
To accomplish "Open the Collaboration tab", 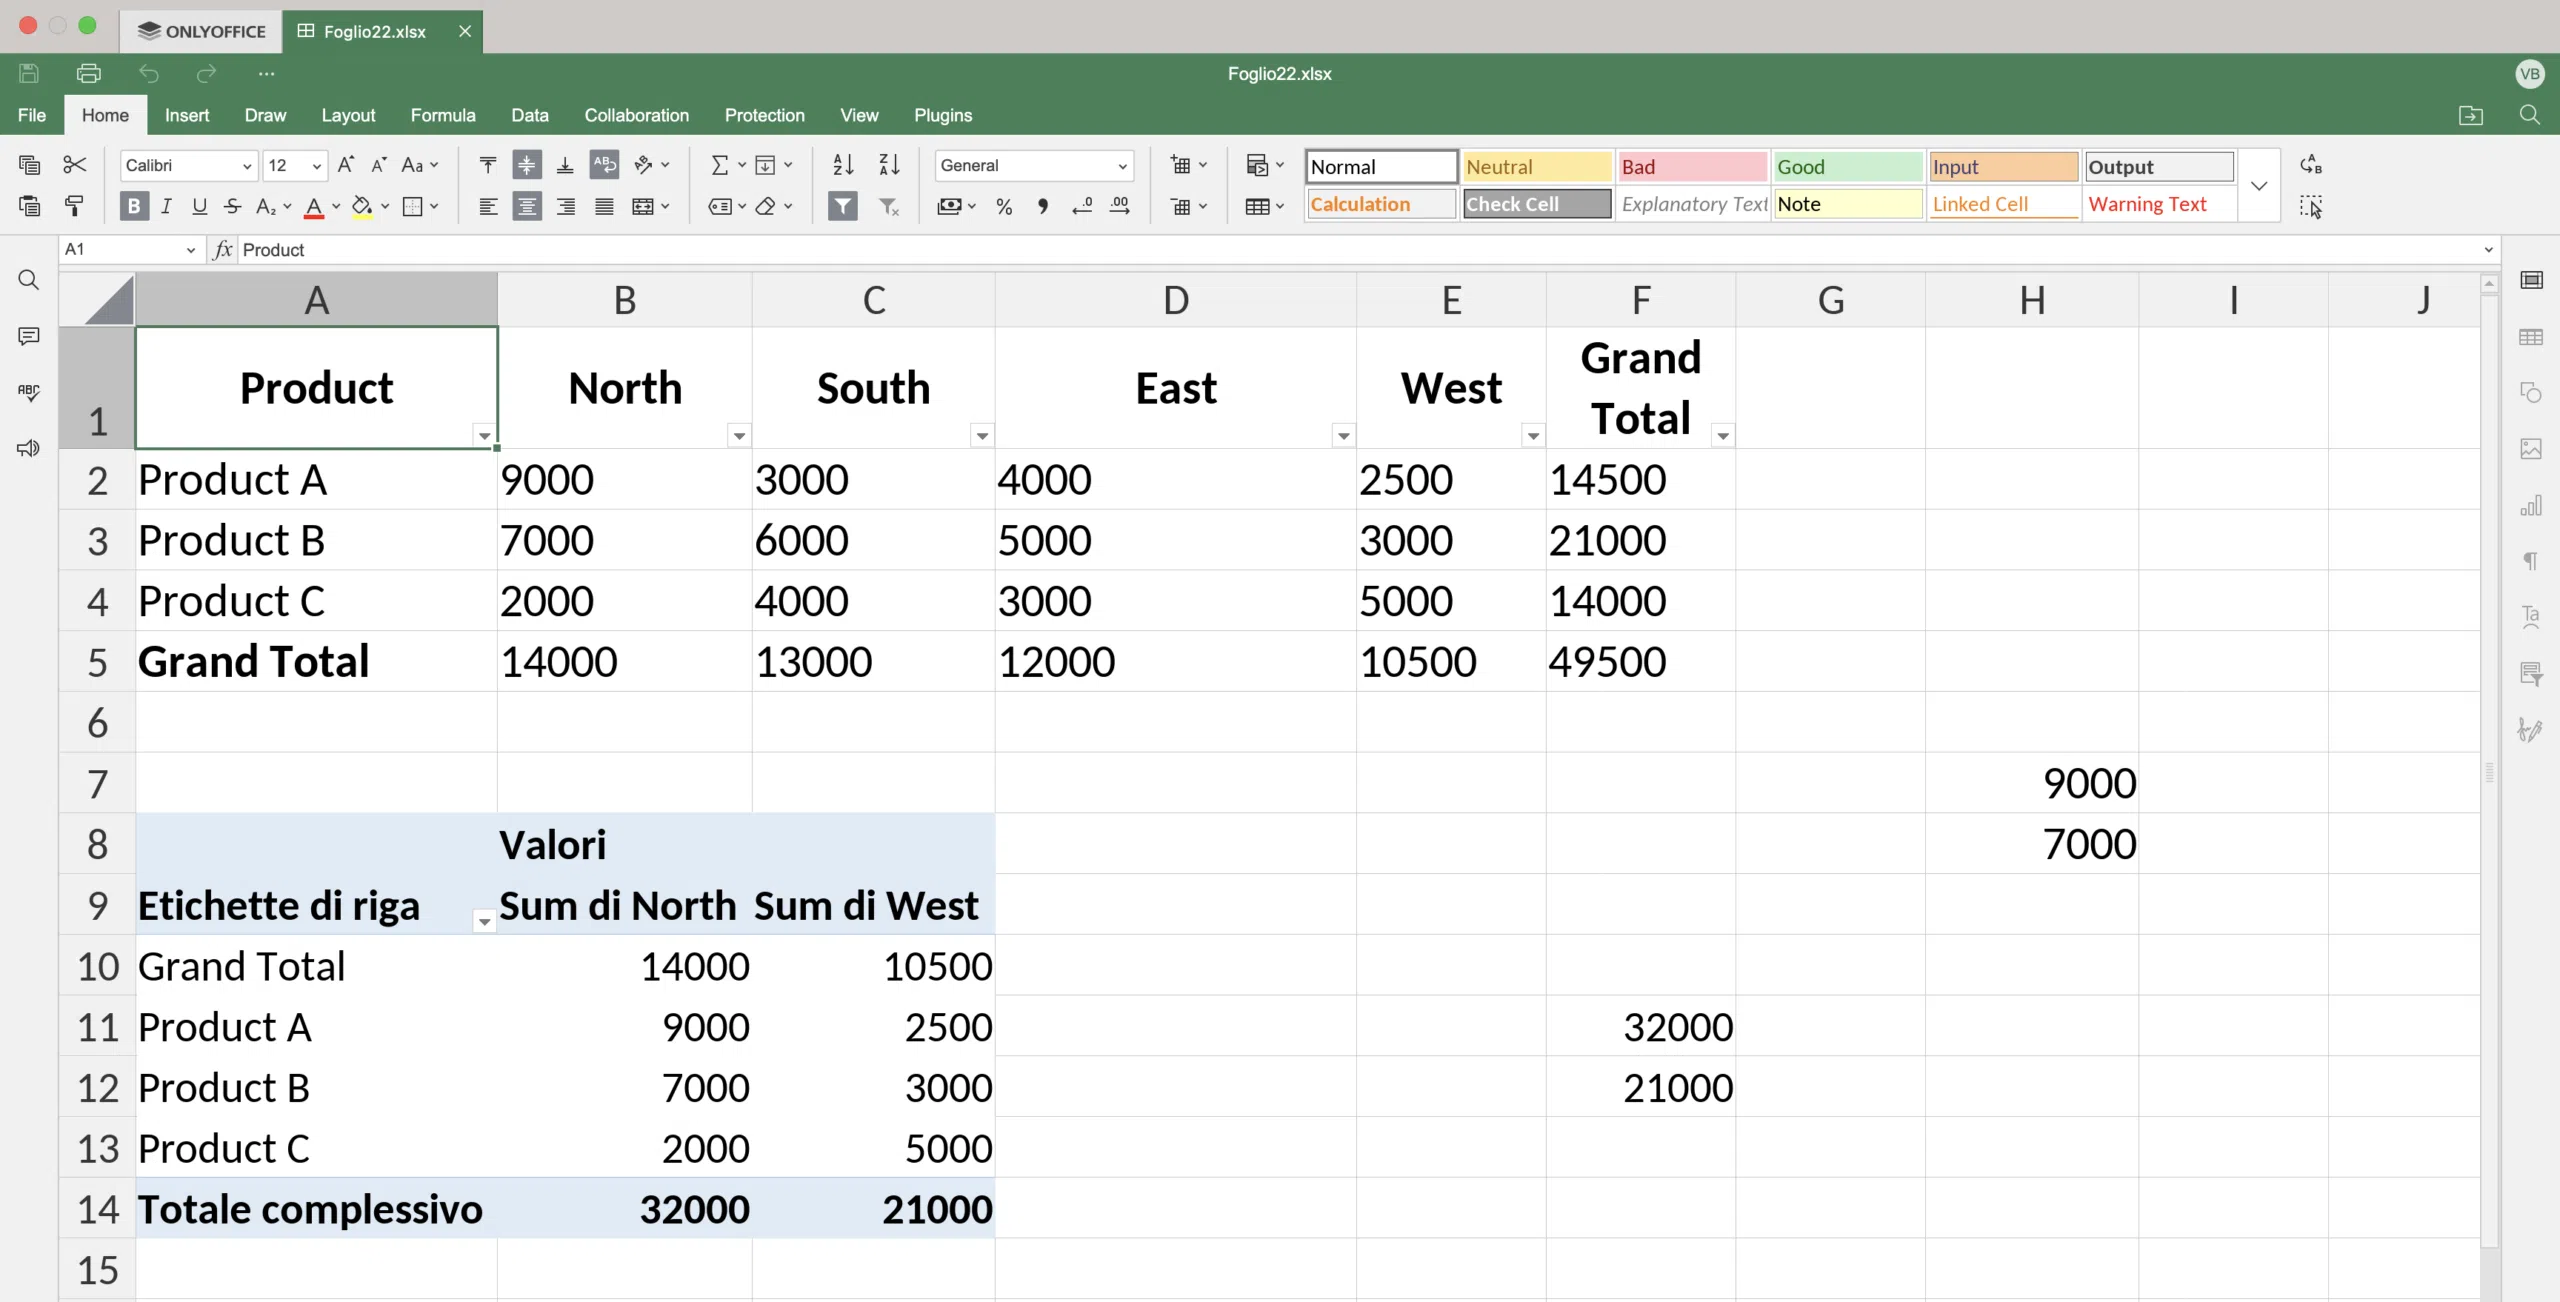I will click(x=636, y=115).
